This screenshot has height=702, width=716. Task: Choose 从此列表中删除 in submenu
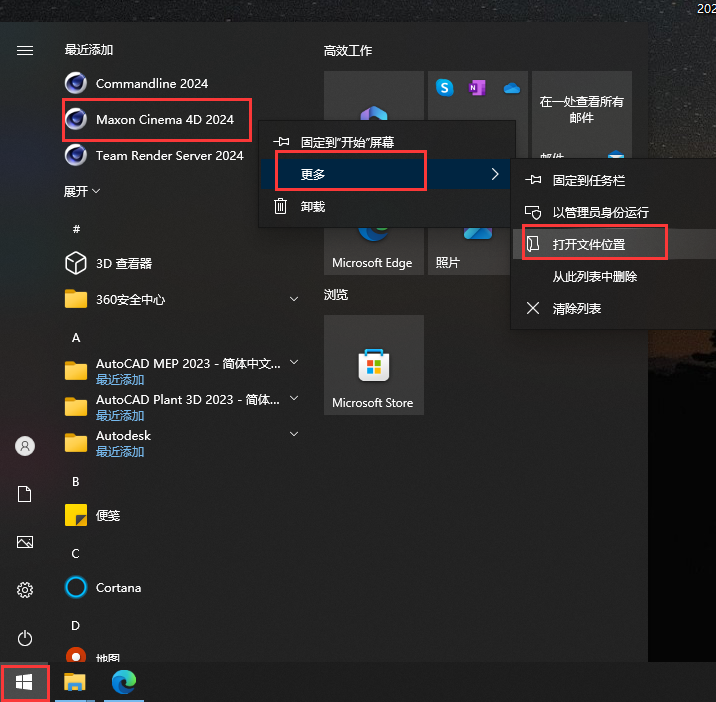614,276
